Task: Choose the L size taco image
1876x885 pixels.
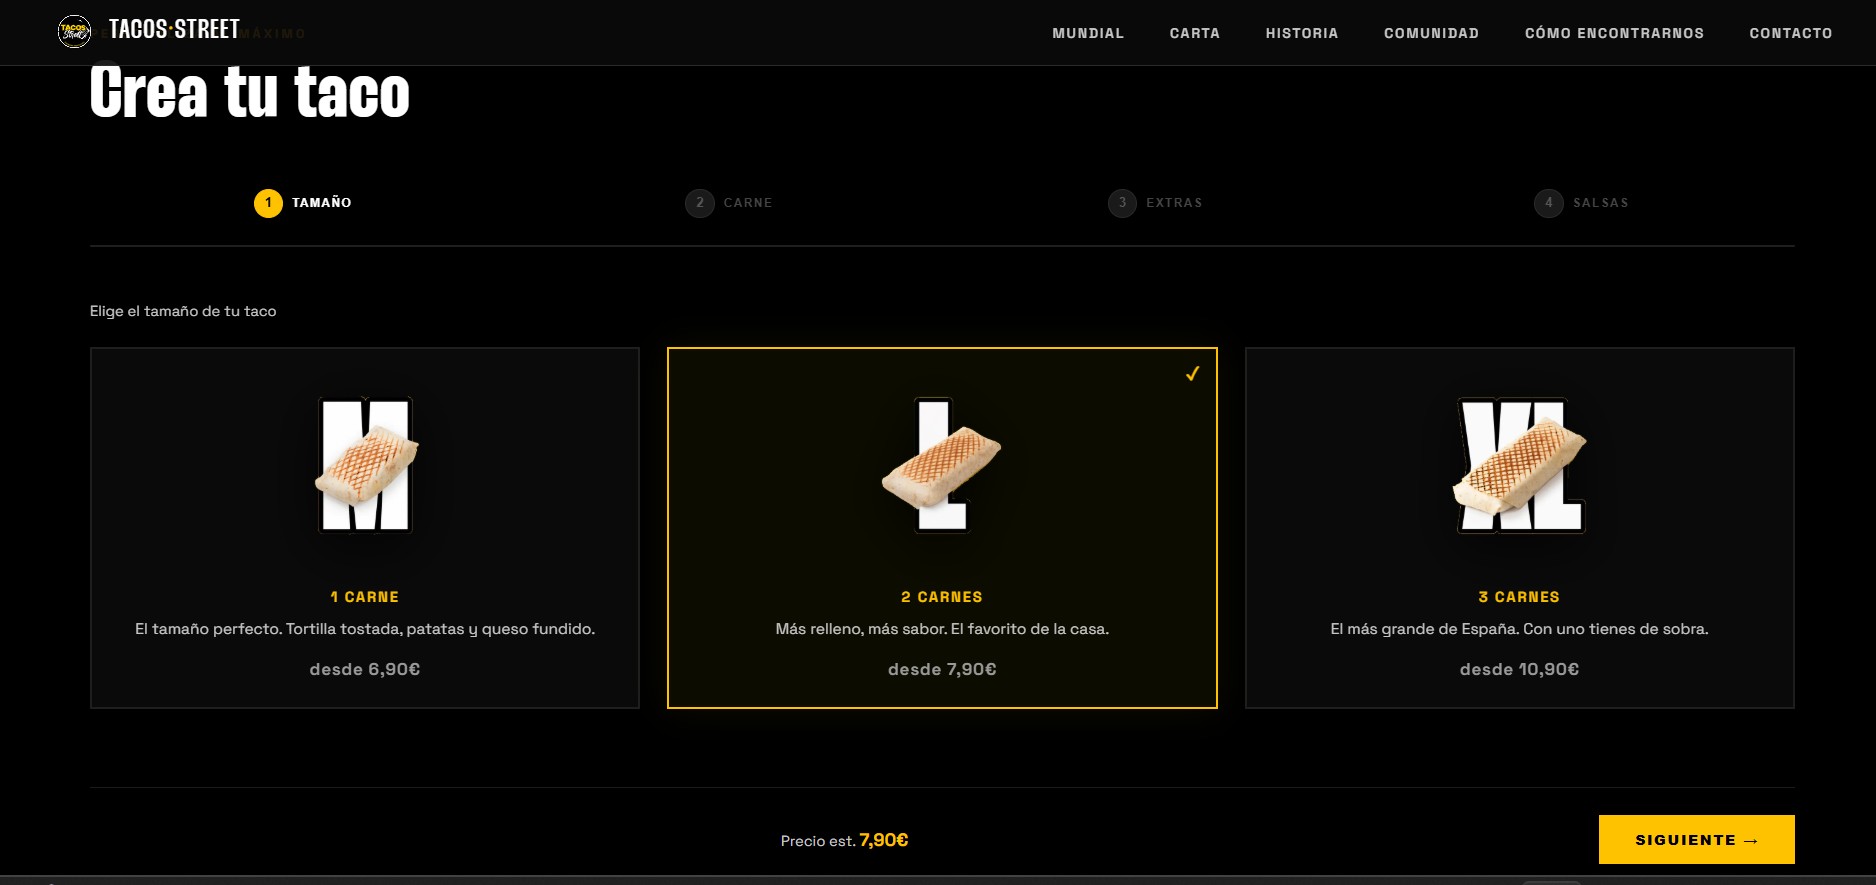Action: (x=942, y=465)
